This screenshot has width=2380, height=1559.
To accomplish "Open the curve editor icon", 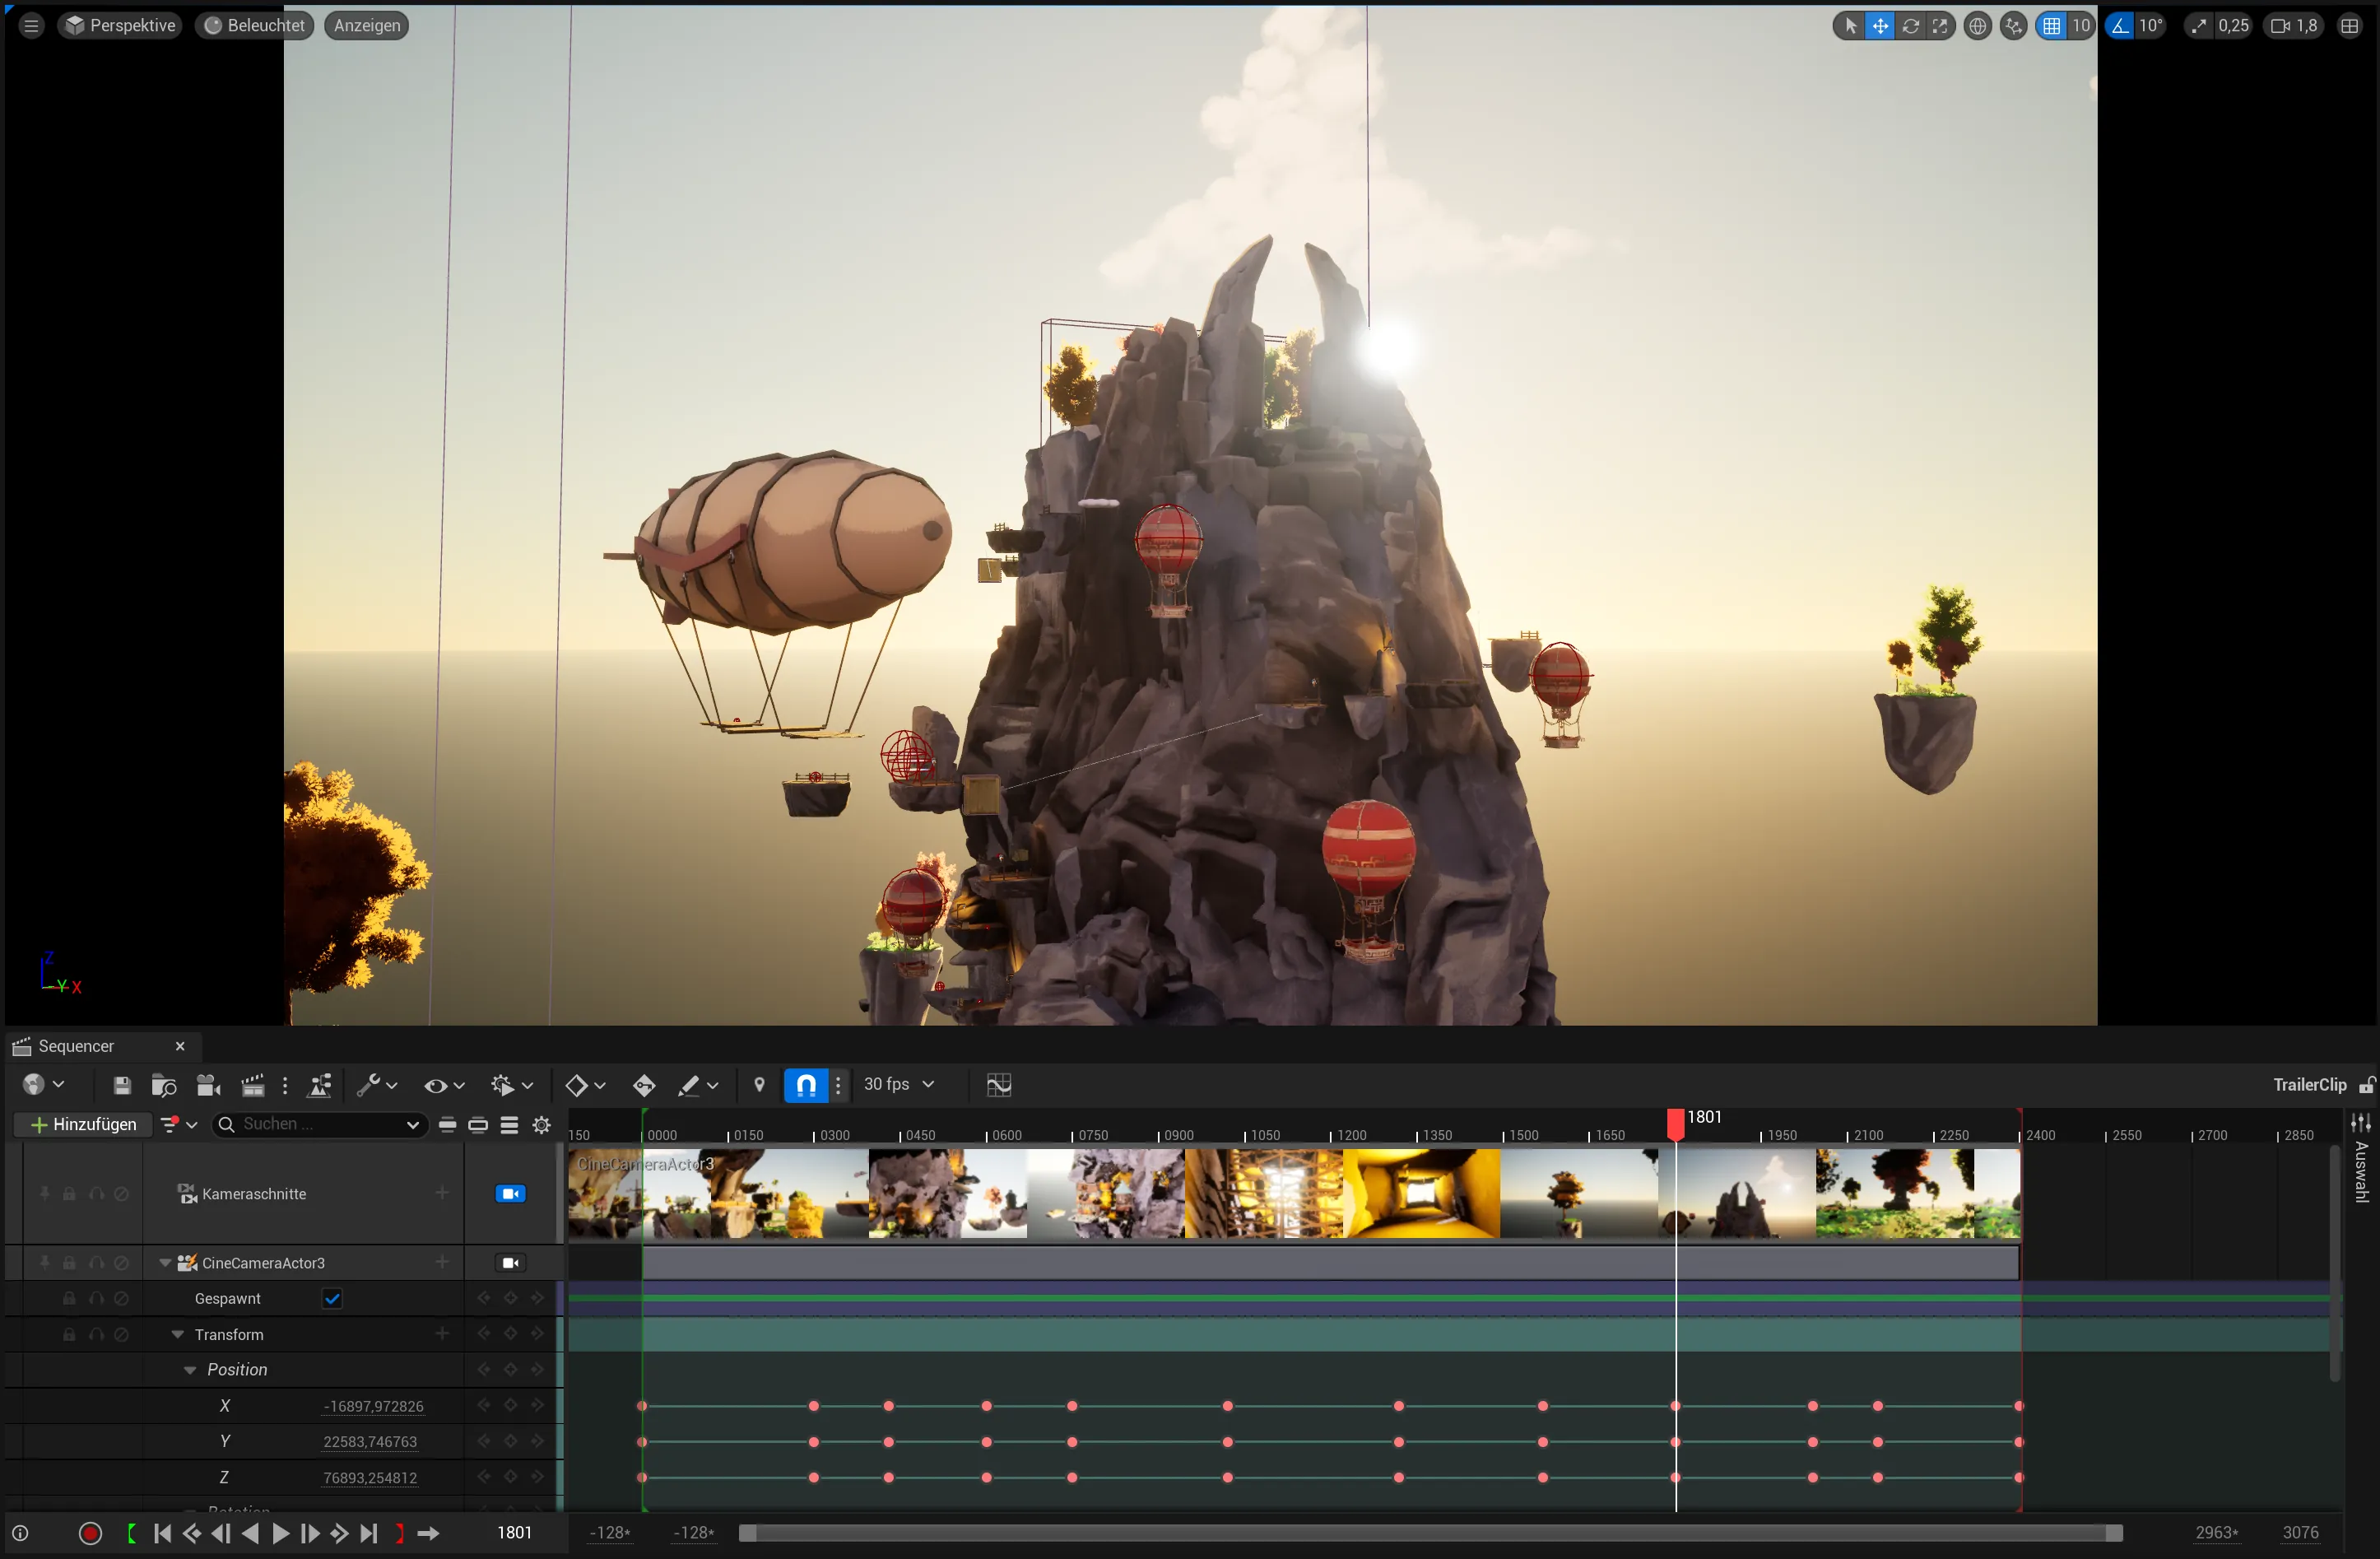I will (998, 1085).
